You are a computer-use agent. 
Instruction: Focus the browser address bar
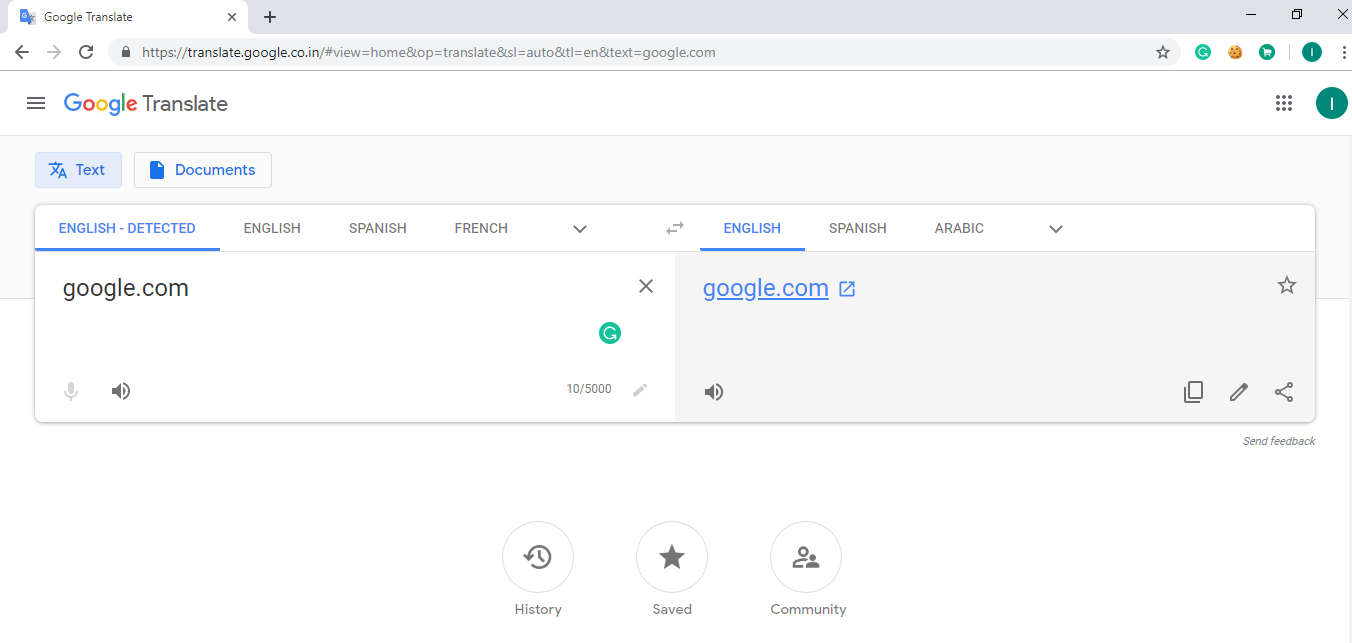pyautogui.click(x=640, y=52)
